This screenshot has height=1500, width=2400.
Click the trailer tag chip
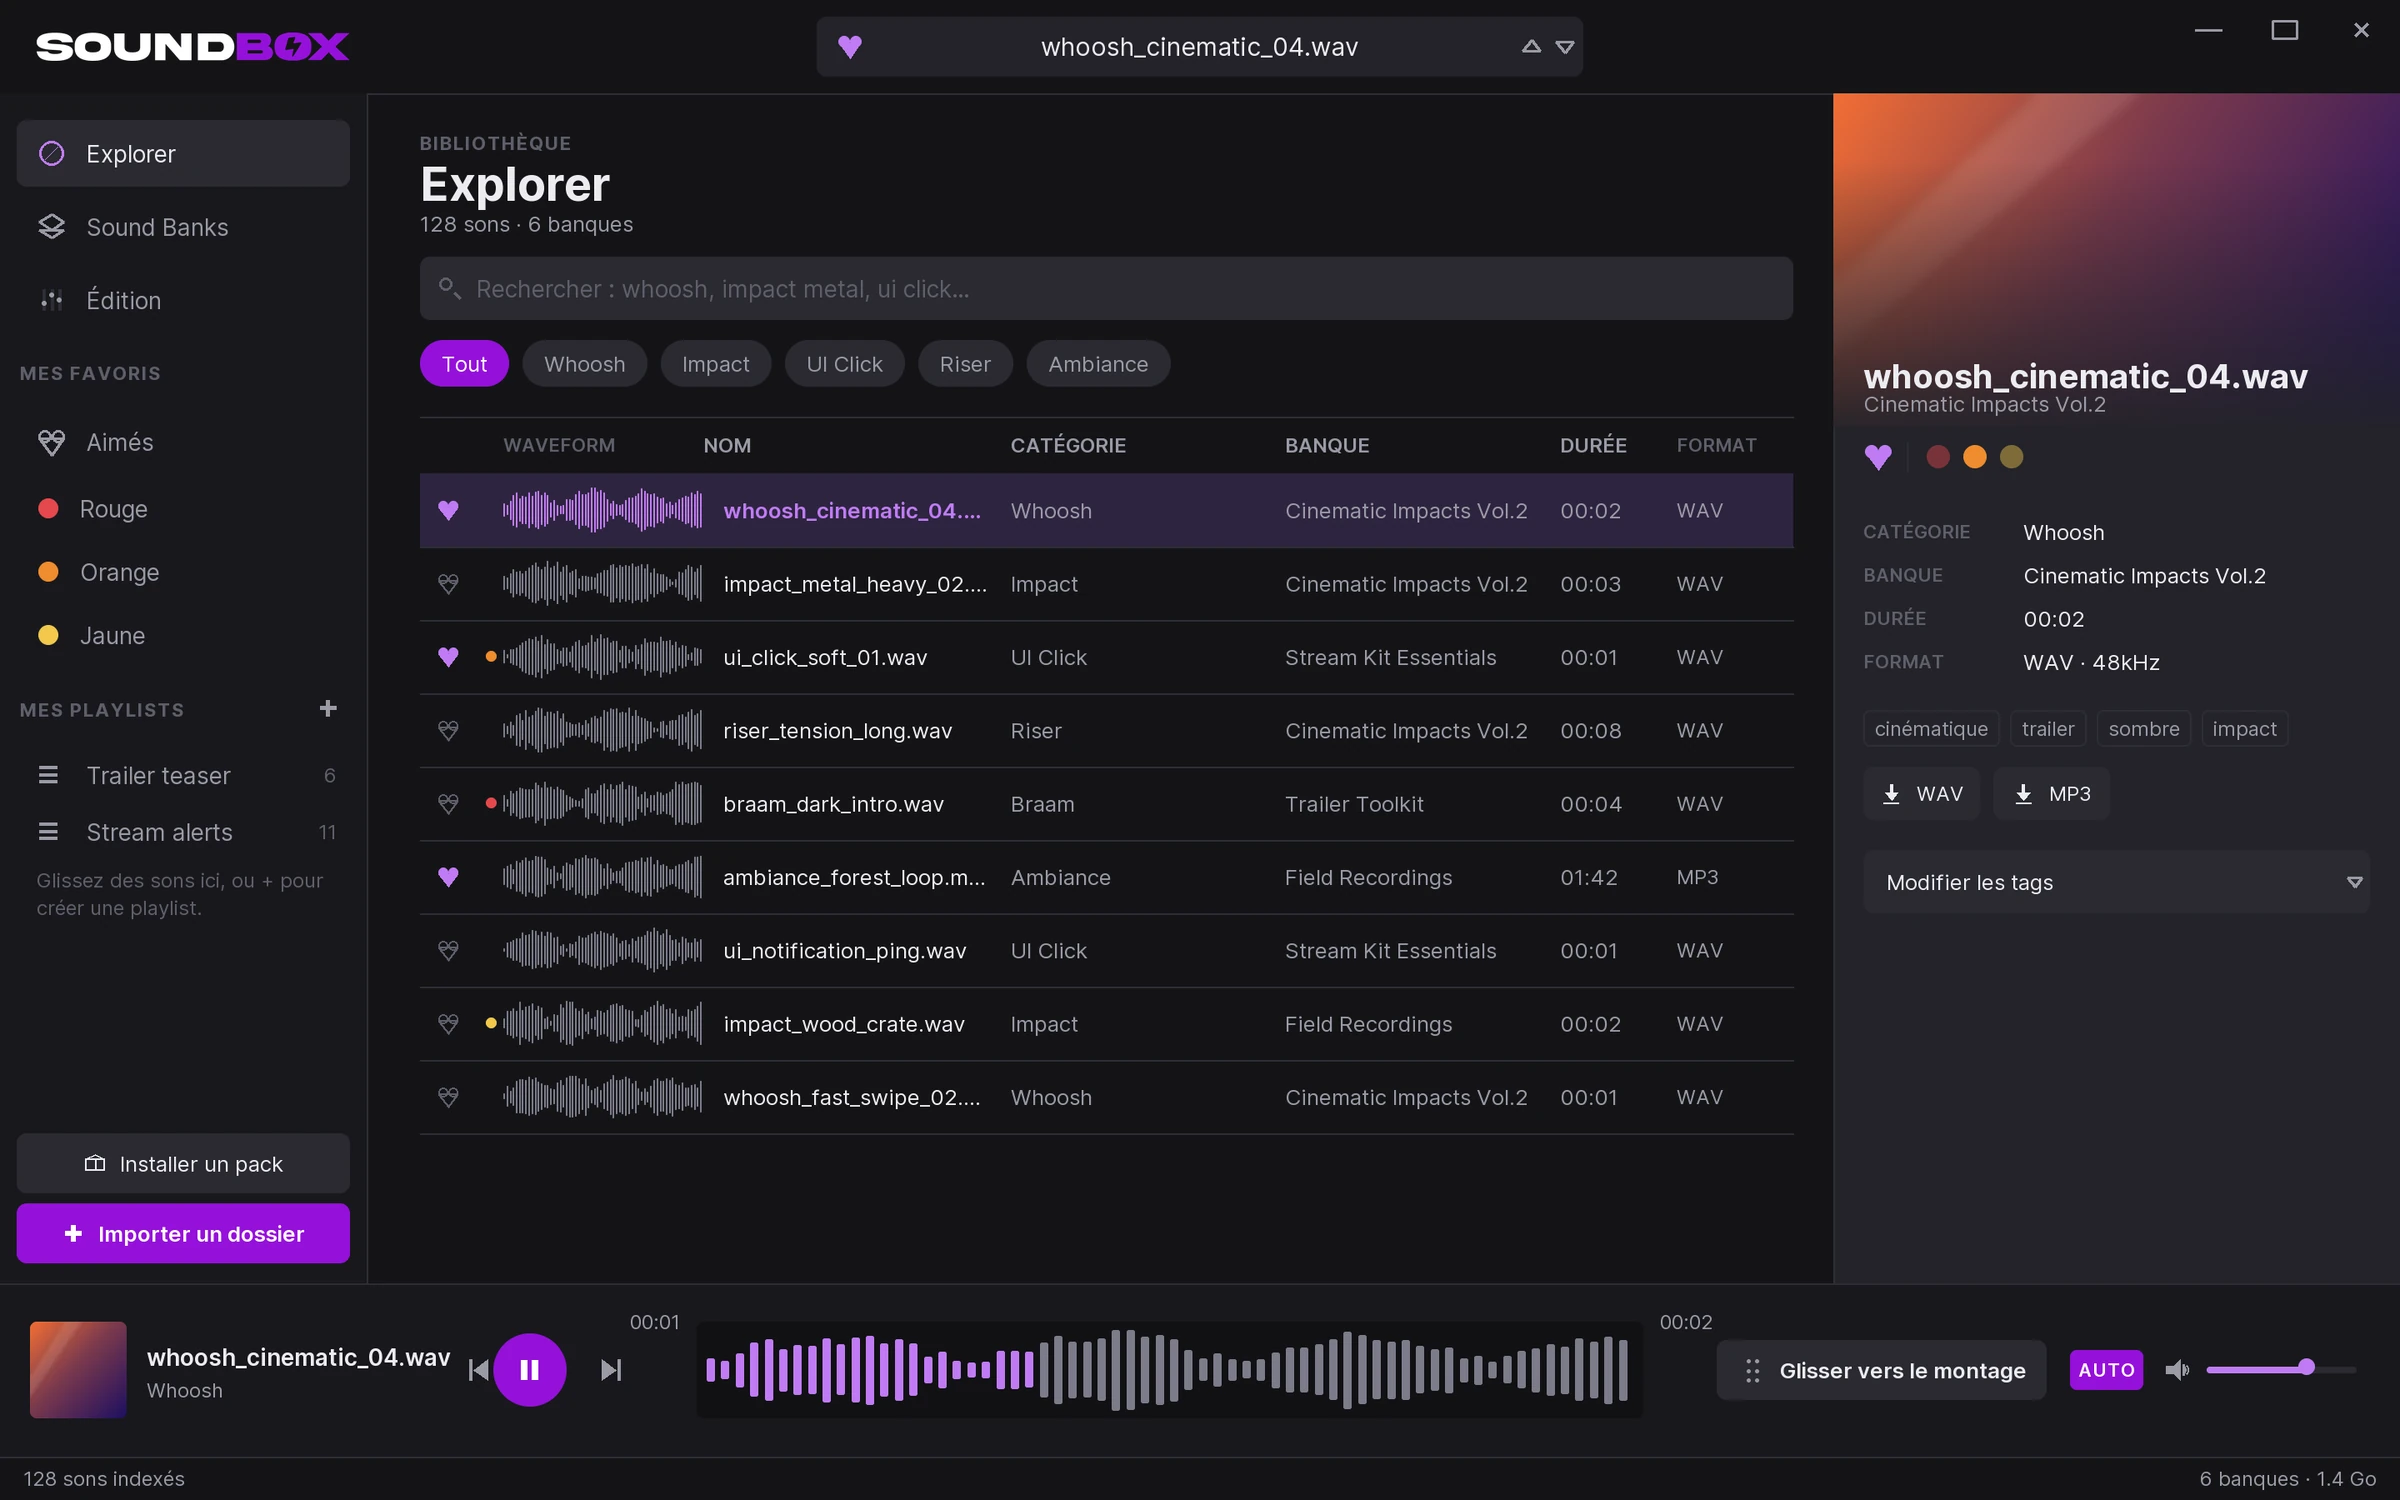click(x=2048, y=729)
